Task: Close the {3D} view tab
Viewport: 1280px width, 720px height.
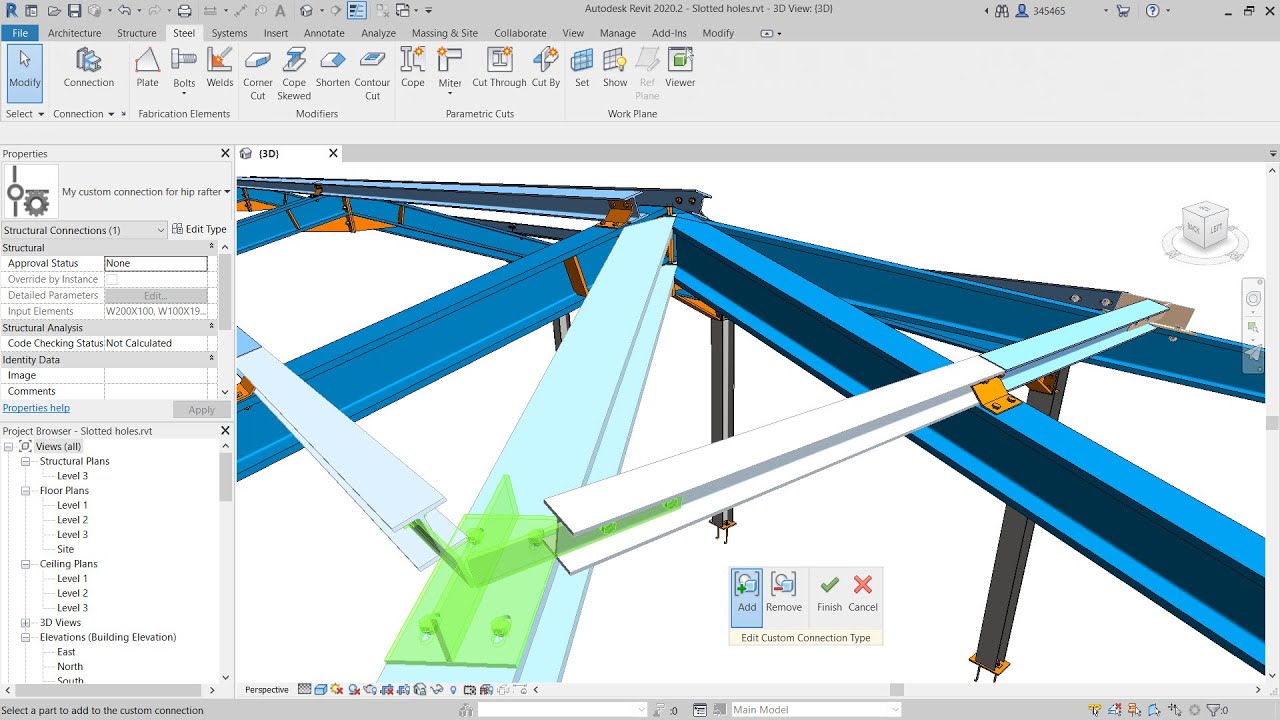Action: click(x=333, y=153)
